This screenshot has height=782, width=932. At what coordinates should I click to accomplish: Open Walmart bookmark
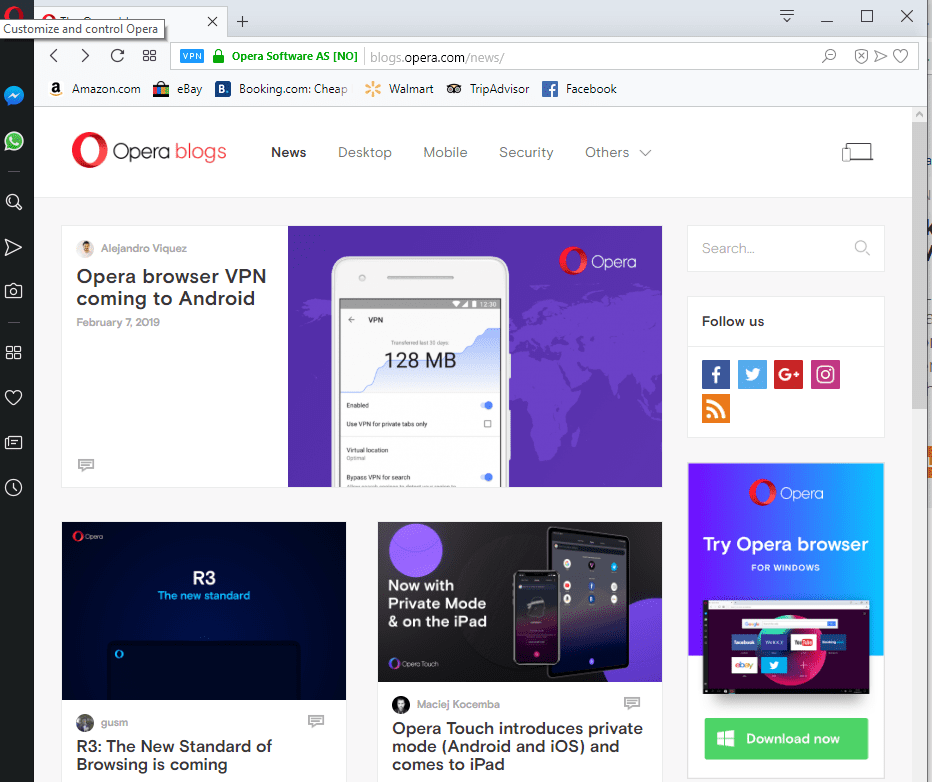[x=399, y=89]
